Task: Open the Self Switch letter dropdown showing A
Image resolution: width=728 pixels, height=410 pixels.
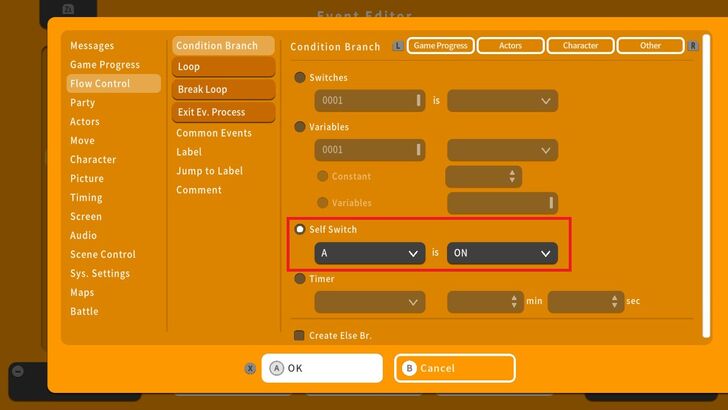Action: (370, 253)
